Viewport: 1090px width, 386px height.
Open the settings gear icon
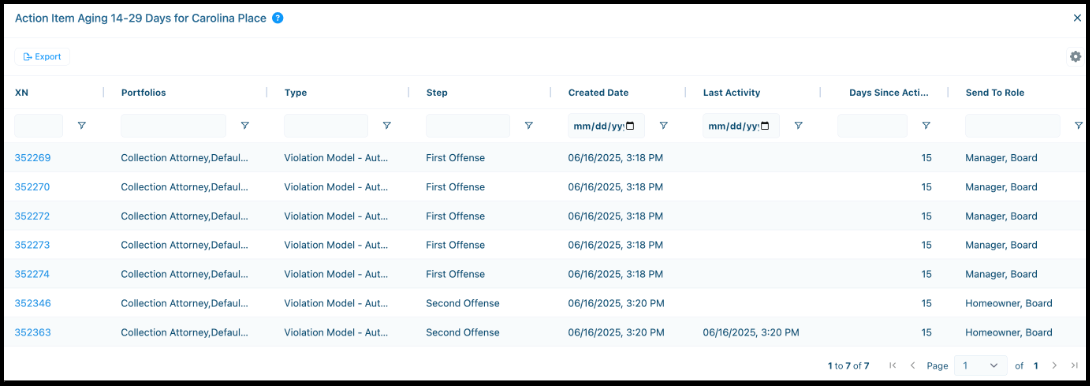tap(1075, 56)
